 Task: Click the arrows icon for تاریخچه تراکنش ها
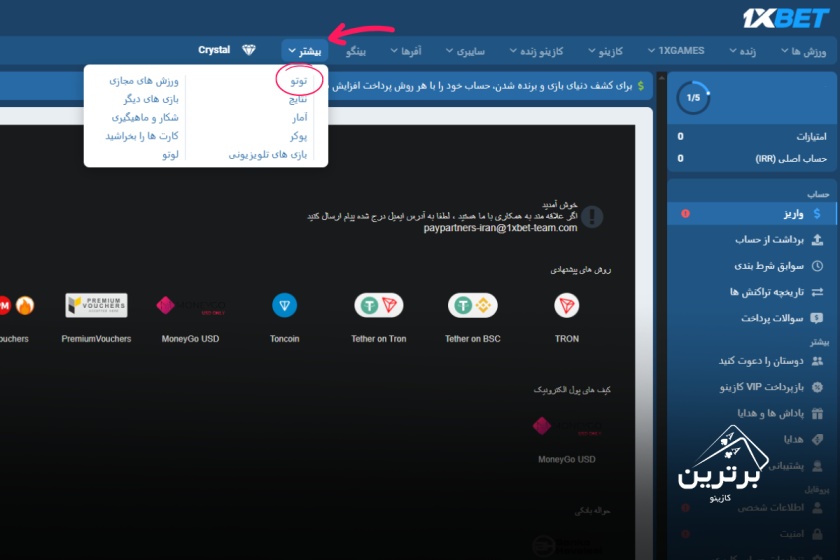[817, 292]
